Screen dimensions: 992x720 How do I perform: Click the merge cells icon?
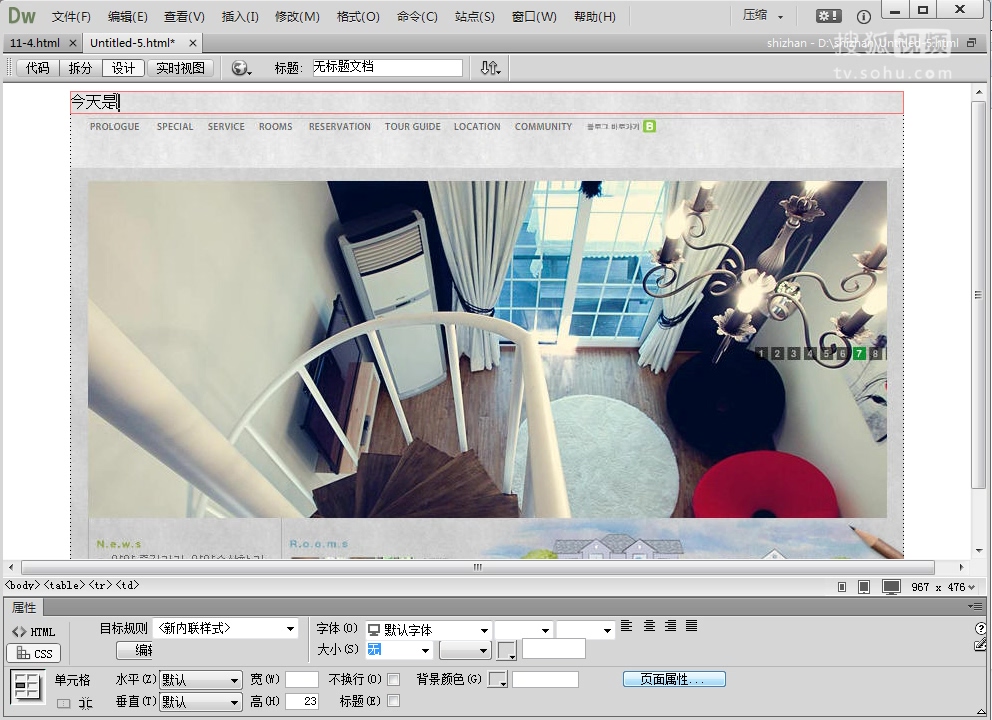tap(63, 703)
